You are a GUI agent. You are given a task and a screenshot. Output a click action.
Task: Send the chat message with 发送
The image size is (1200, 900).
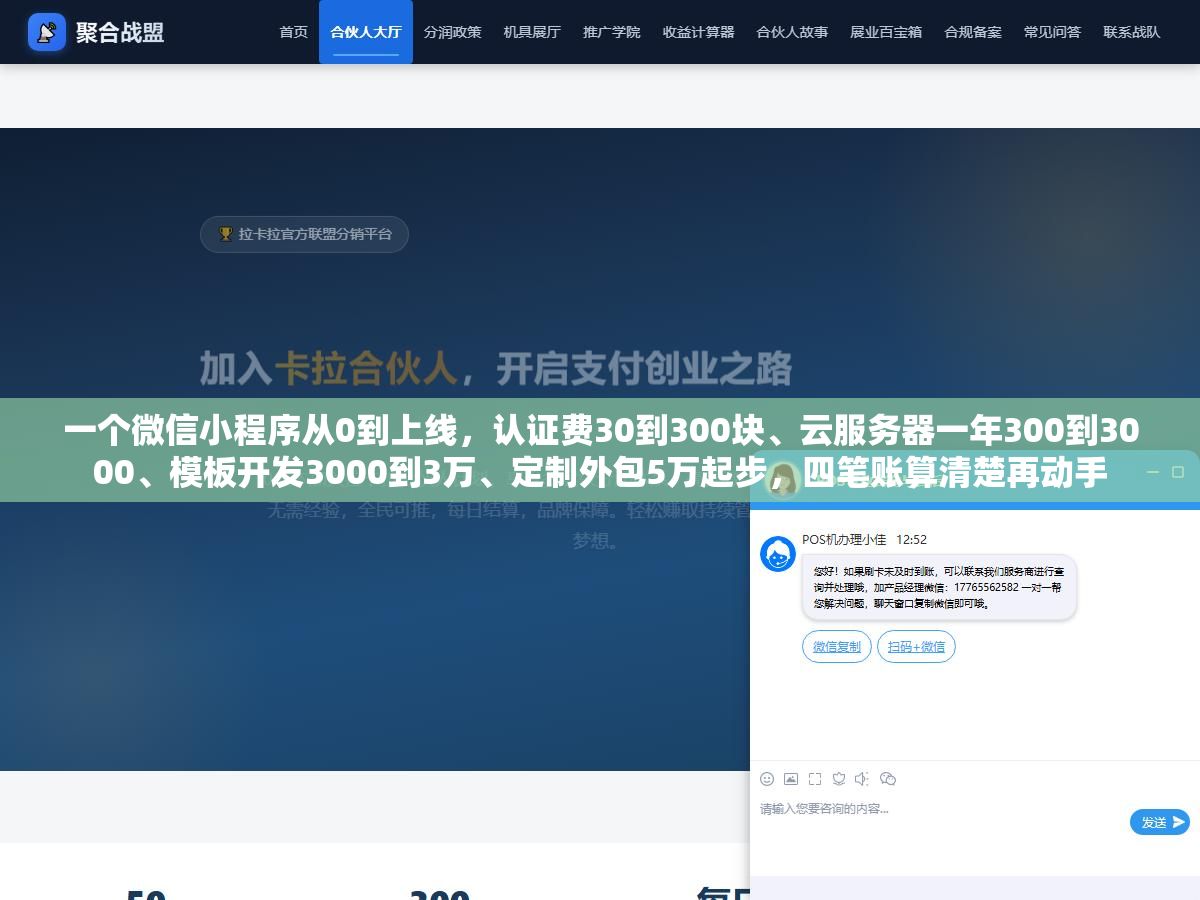point(1160,822)
